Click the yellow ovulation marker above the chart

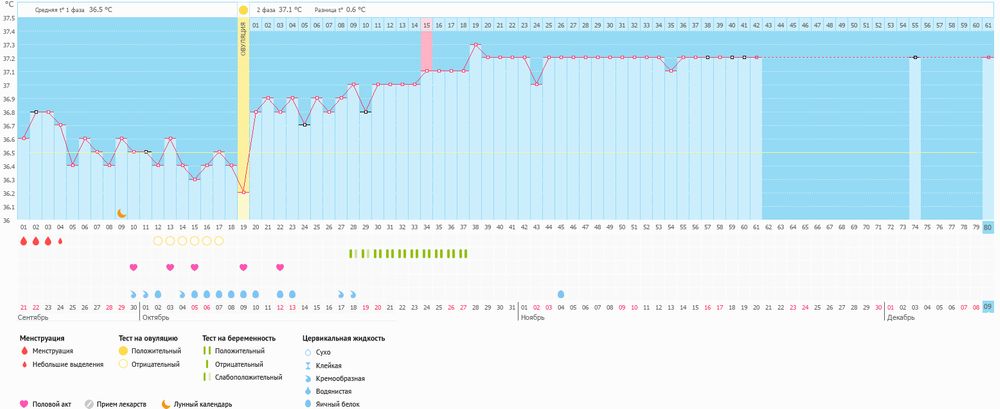(243, 9)
